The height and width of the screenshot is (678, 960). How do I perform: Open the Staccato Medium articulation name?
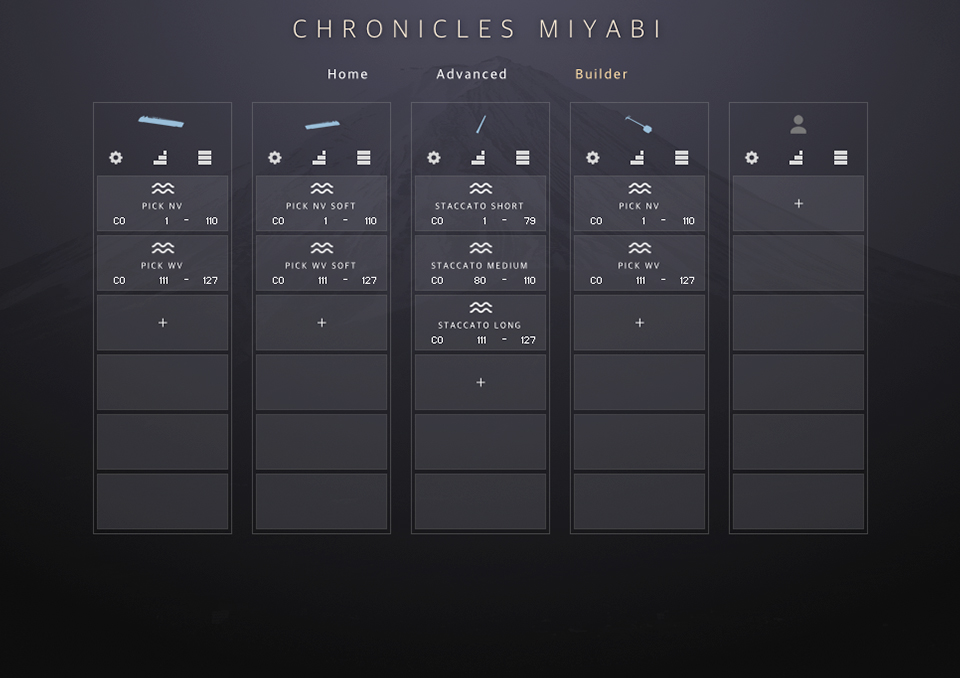point(480,266)
